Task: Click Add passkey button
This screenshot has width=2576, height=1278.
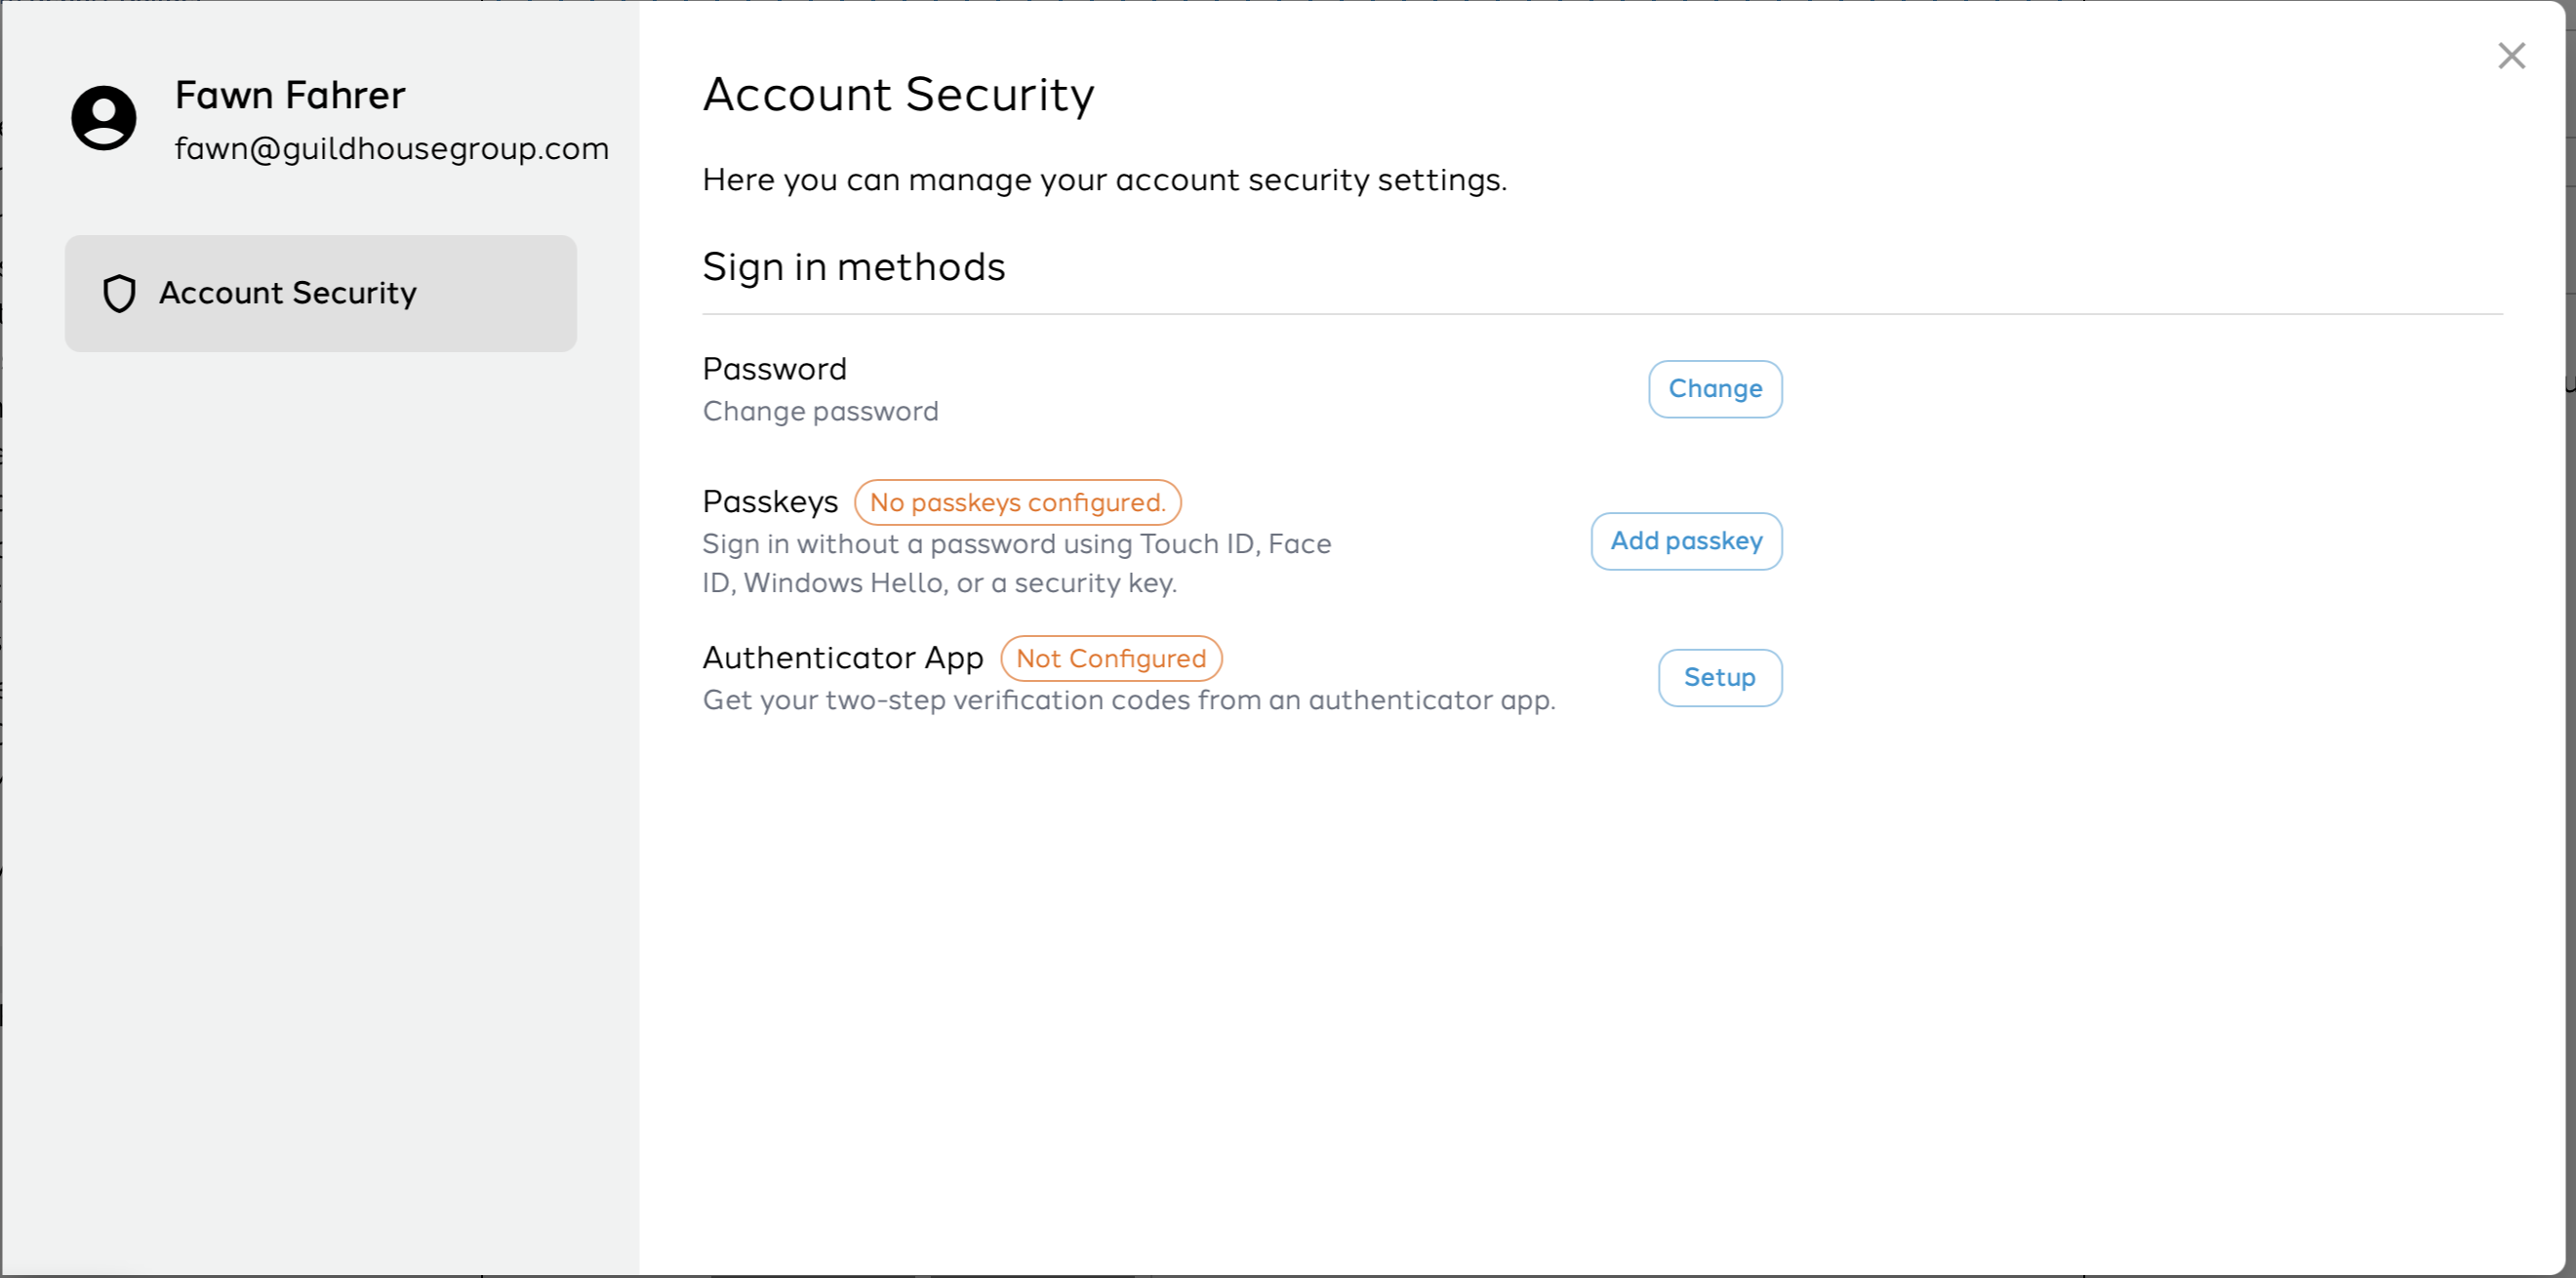Action: 1686,541
